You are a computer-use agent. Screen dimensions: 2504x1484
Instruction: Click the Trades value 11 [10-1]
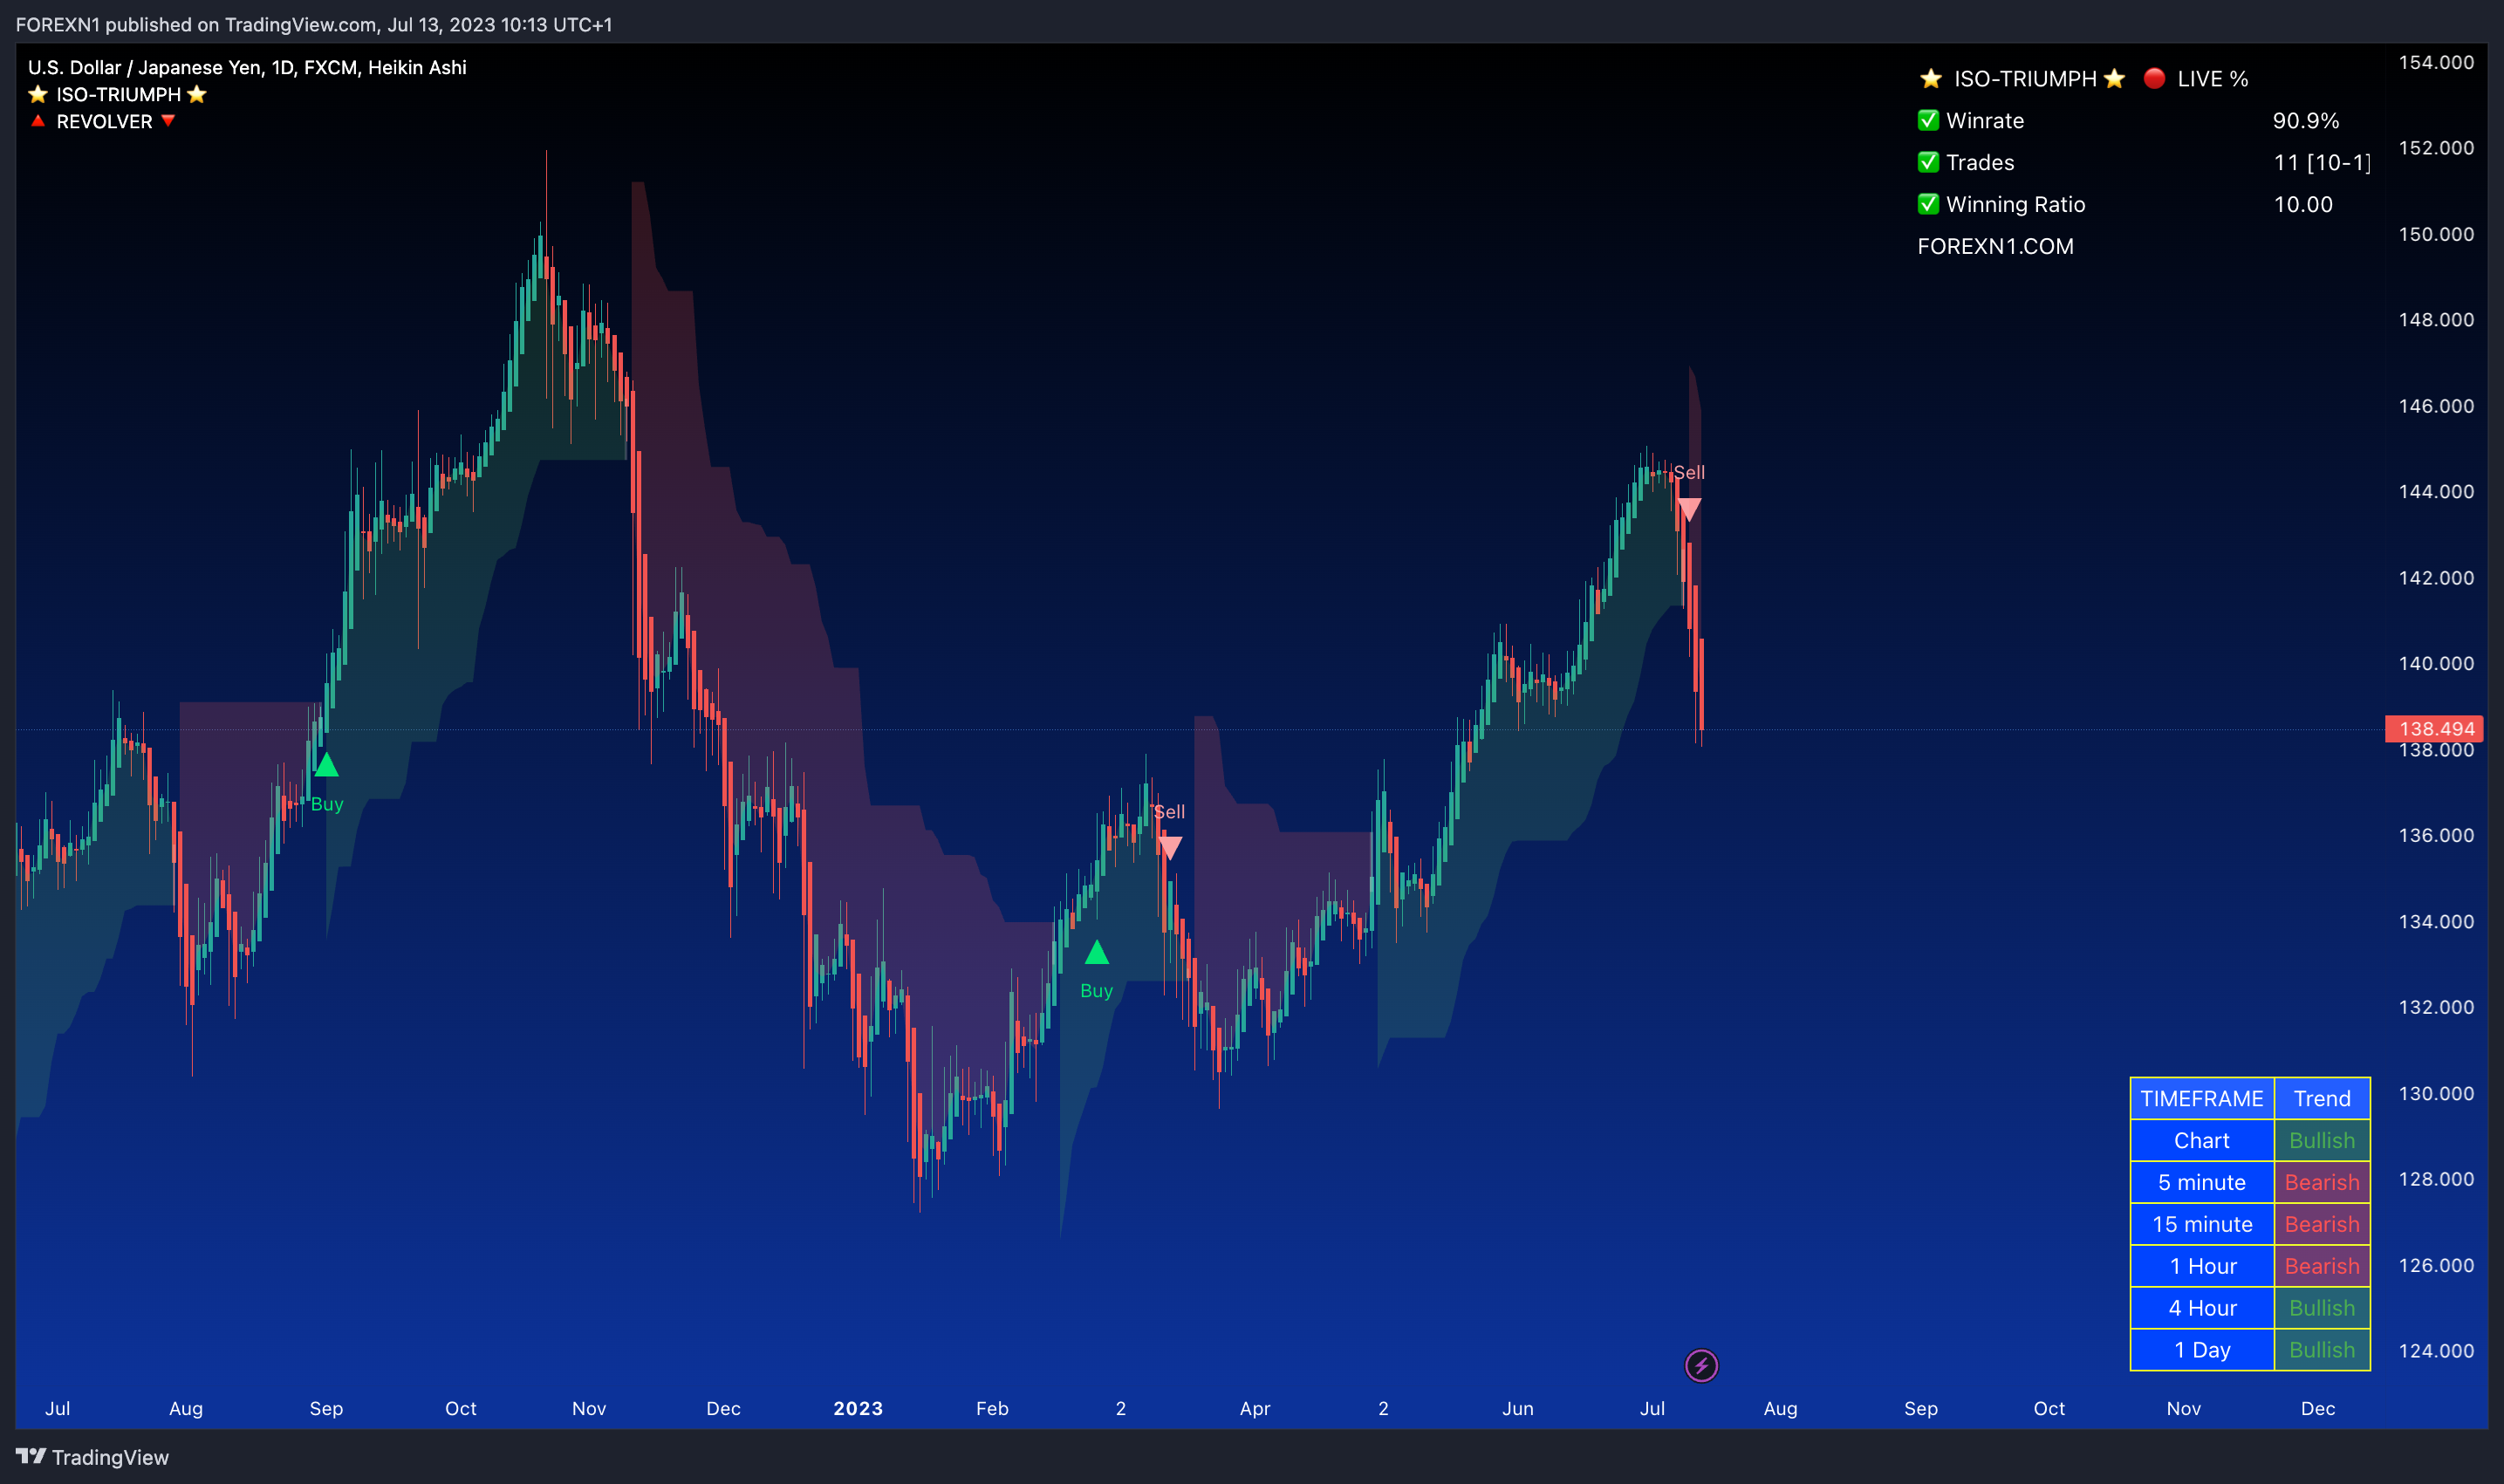(2321, 162)
